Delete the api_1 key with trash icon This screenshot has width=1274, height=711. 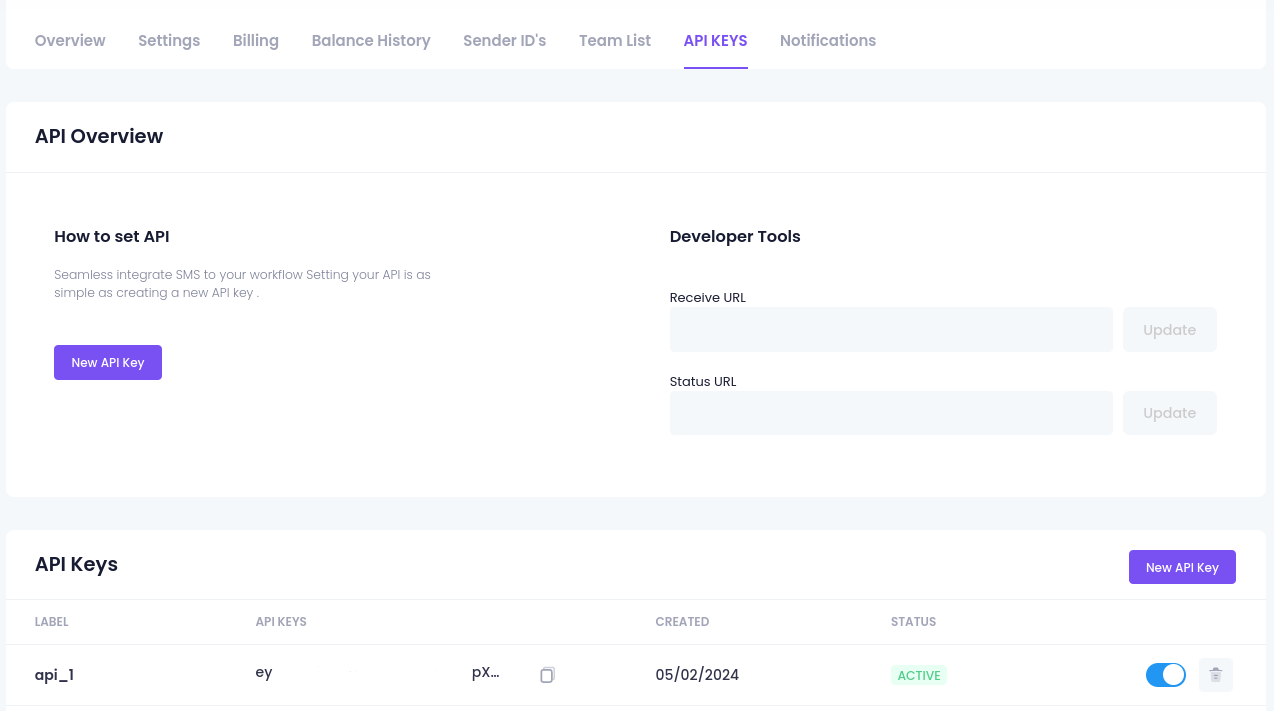1216,675
